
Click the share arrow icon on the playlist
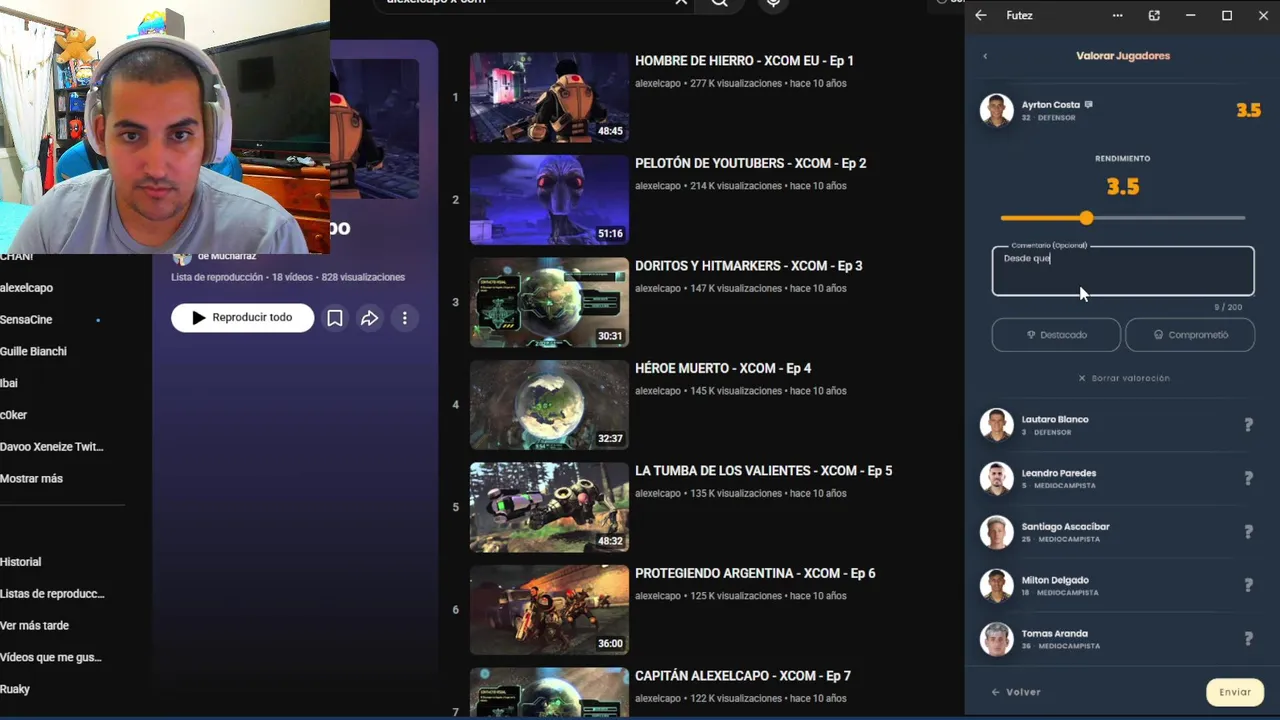click(x=369, y=318)
